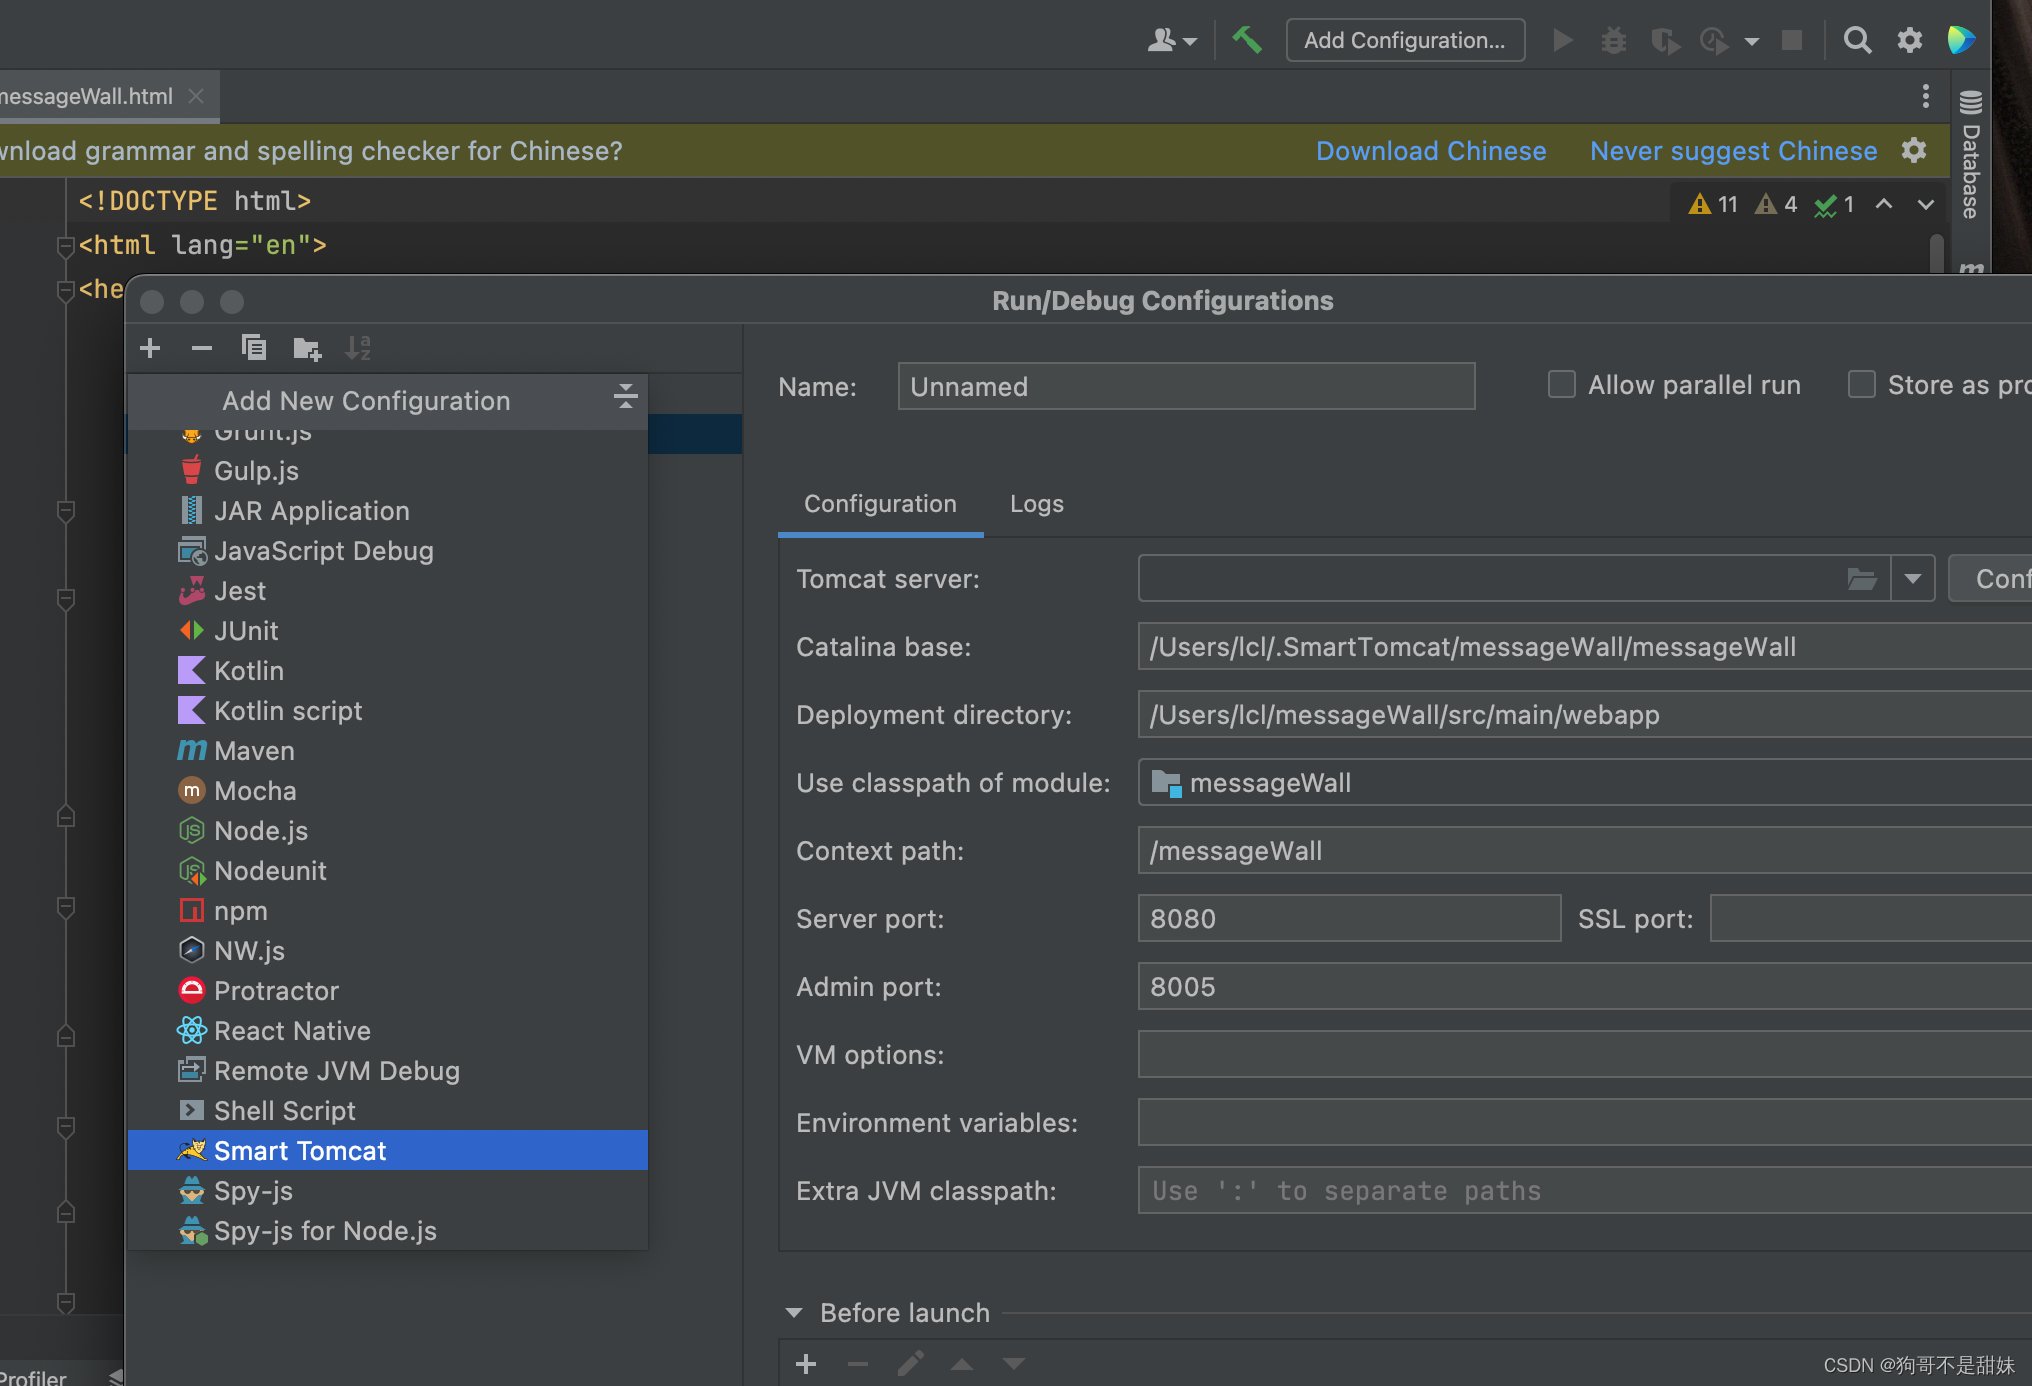Choose Smart Tomcat configuration type
Image resolution: width=2032 pixels, height=1386 pixels.
(388, 1151)
